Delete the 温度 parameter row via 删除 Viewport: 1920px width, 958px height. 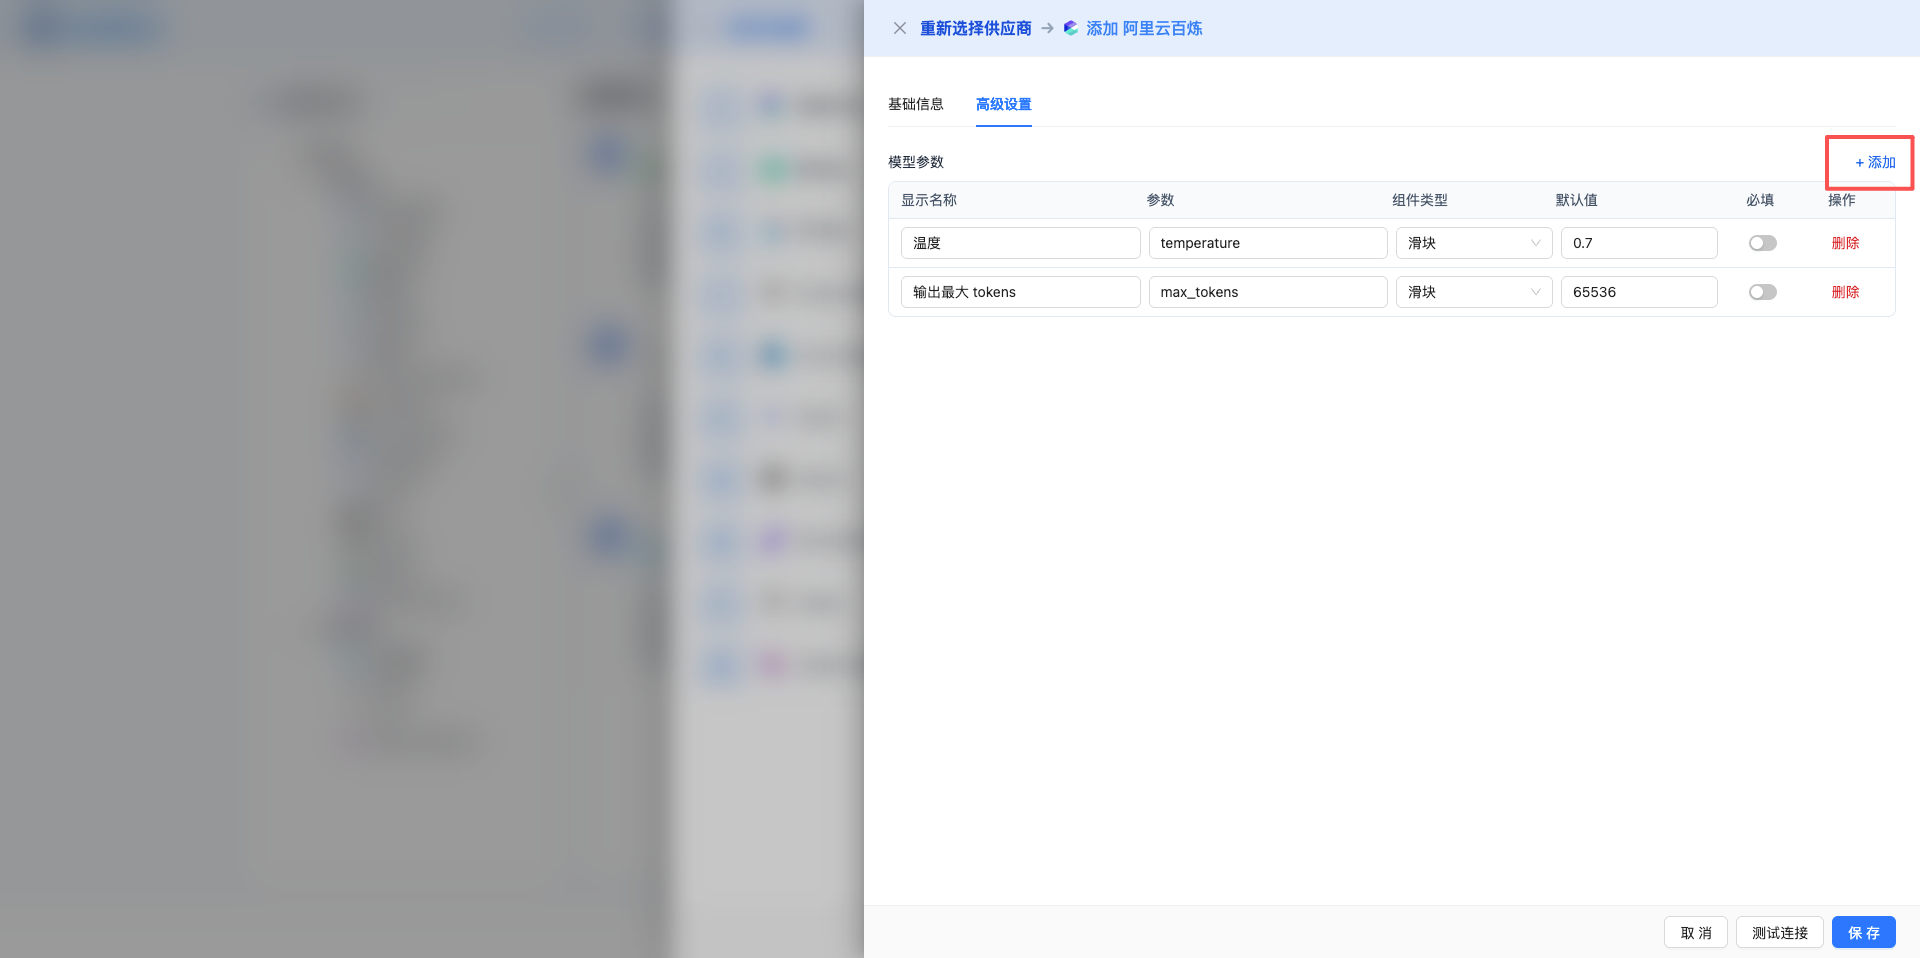(1845, 242)
